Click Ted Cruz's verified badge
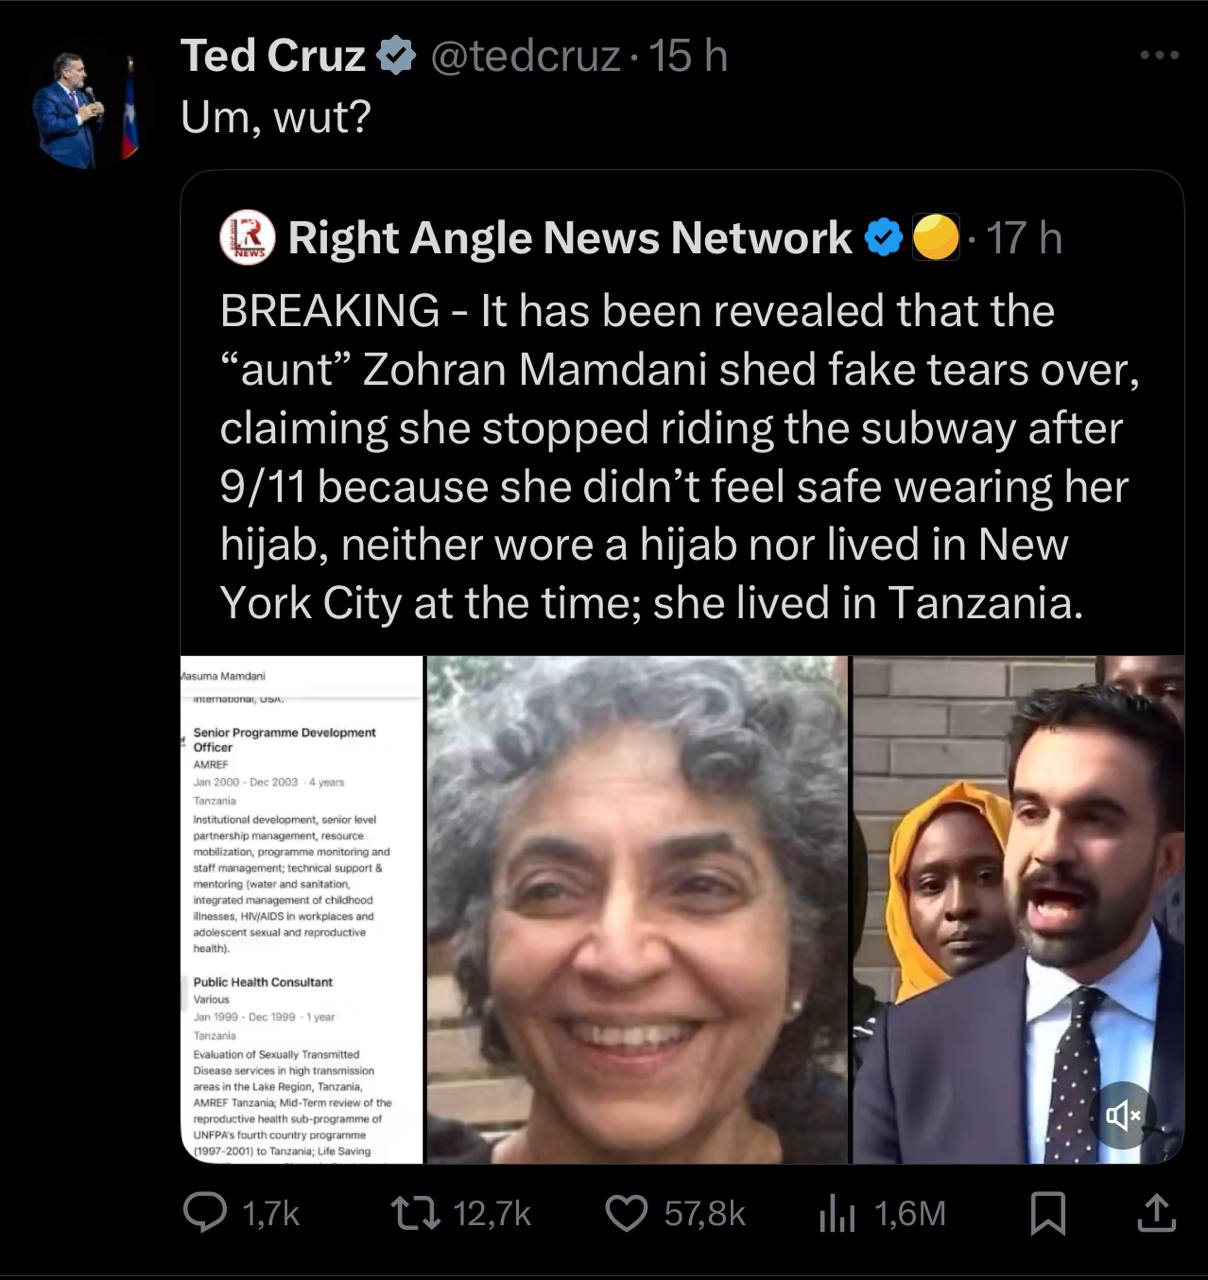Screen dimensions: 1208x1280 click(396, 56)
